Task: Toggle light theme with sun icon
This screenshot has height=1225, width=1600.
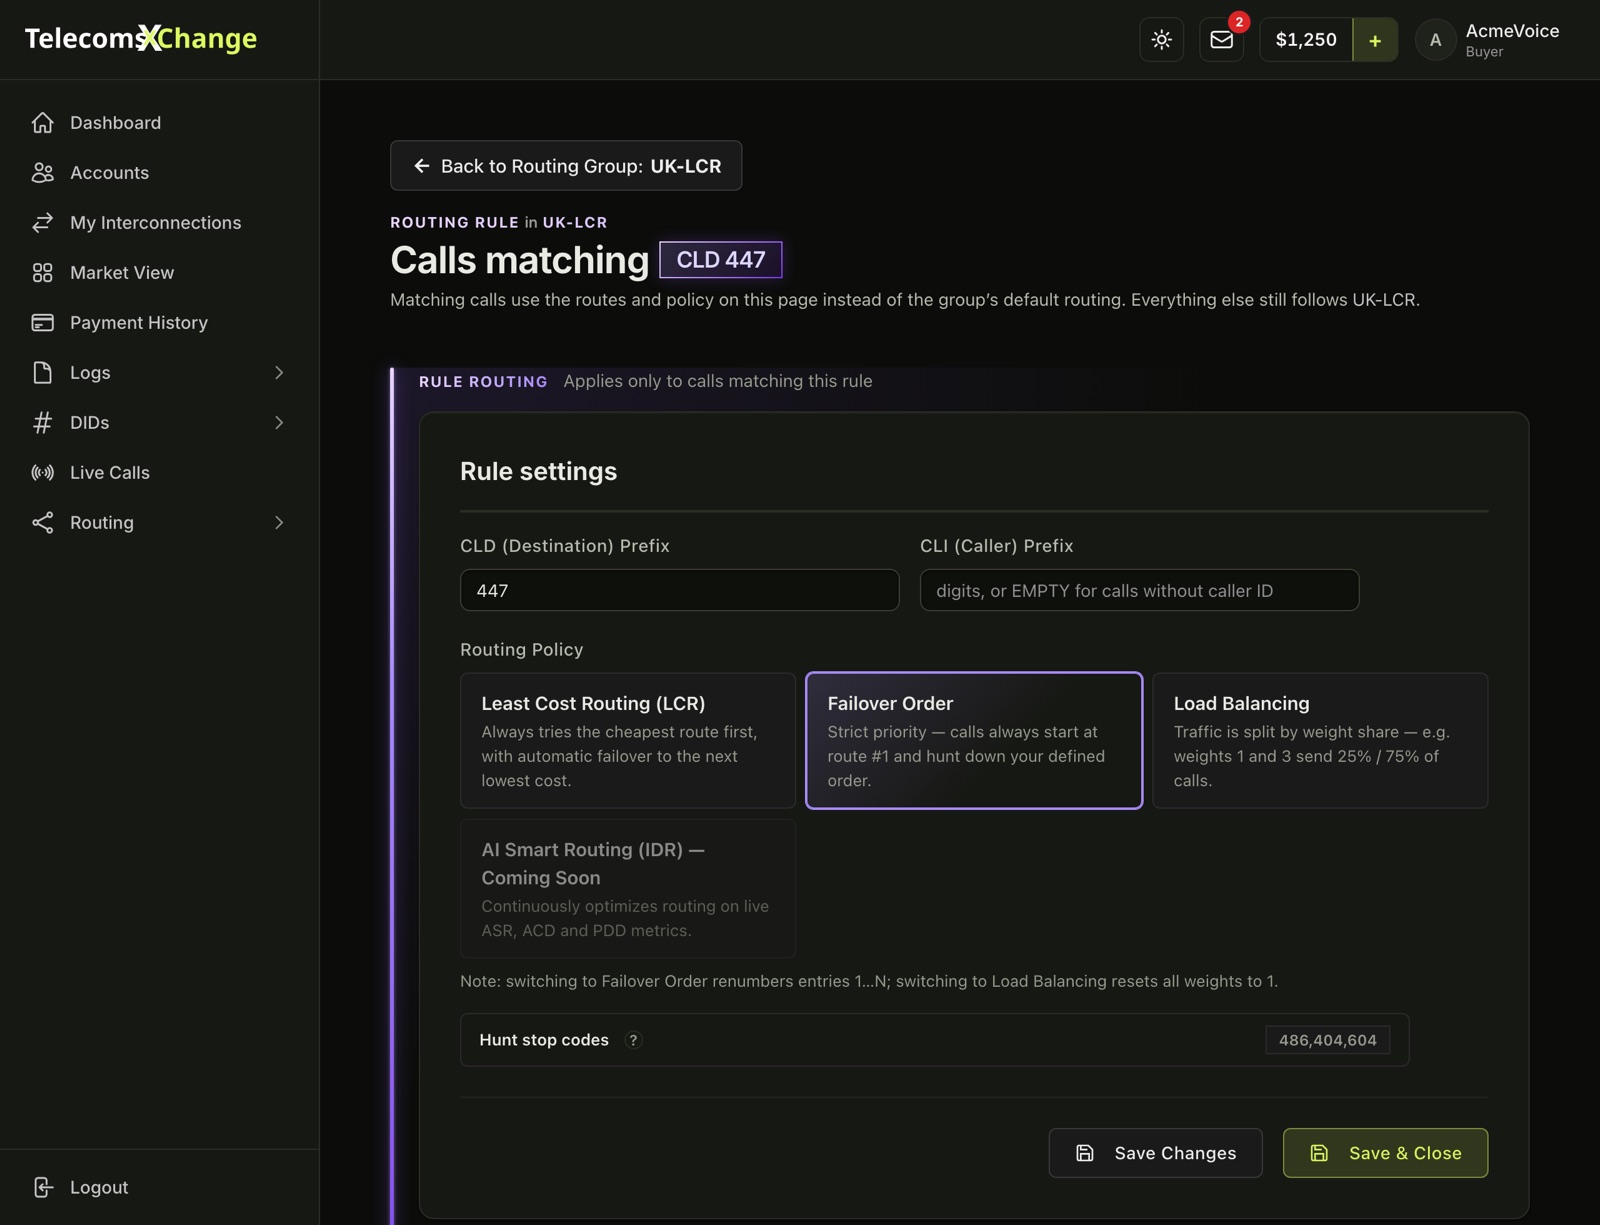Action: click(1161, 40)
